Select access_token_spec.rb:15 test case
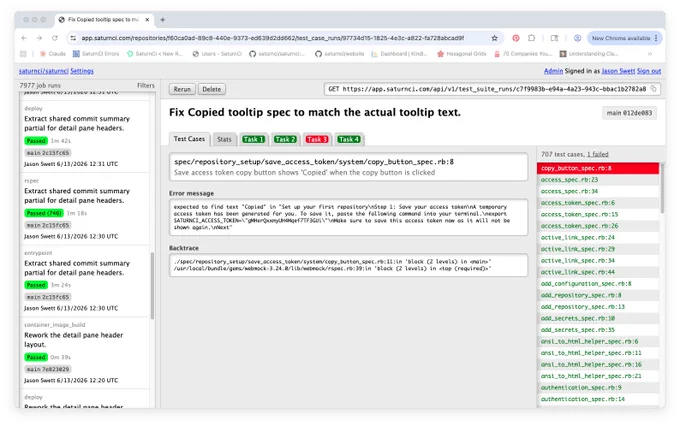Image resolution: width=680 pixels, height=426 pixels. 598,214
